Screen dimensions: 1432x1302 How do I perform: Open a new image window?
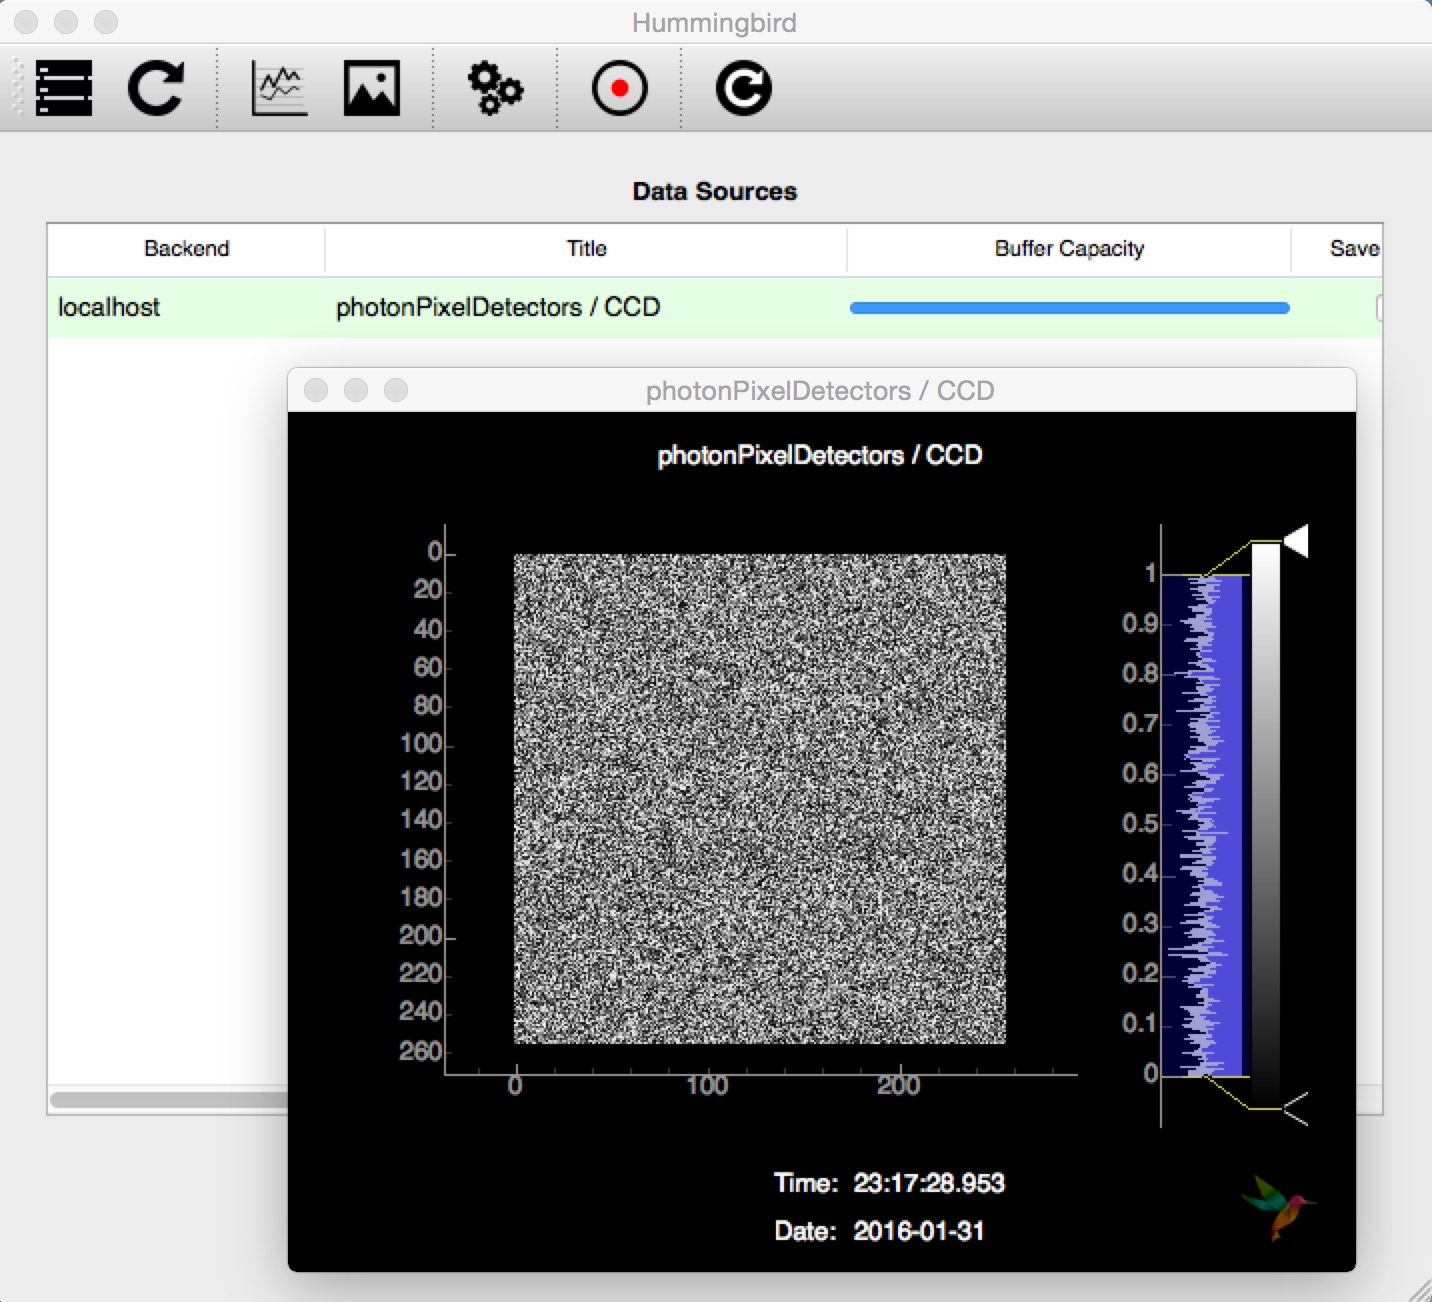coord(372,88)
